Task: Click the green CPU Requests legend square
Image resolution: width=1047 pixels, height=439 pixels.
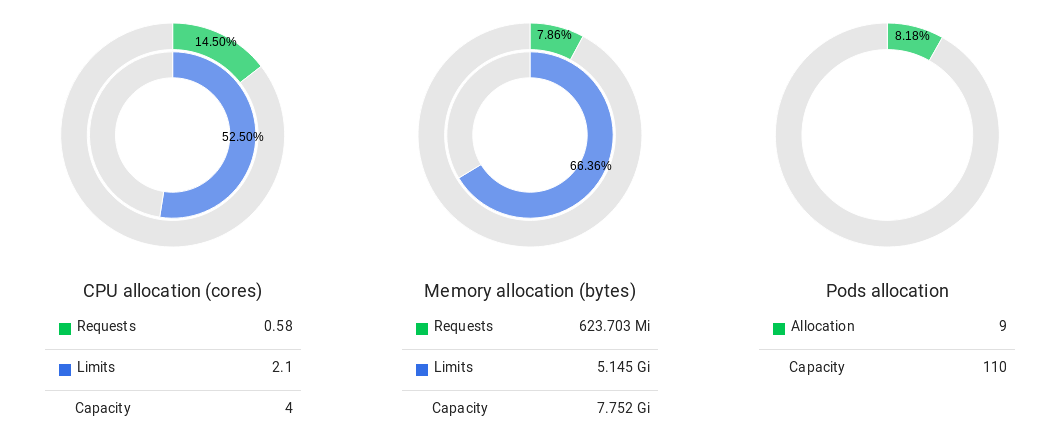Action: [65, 329]
